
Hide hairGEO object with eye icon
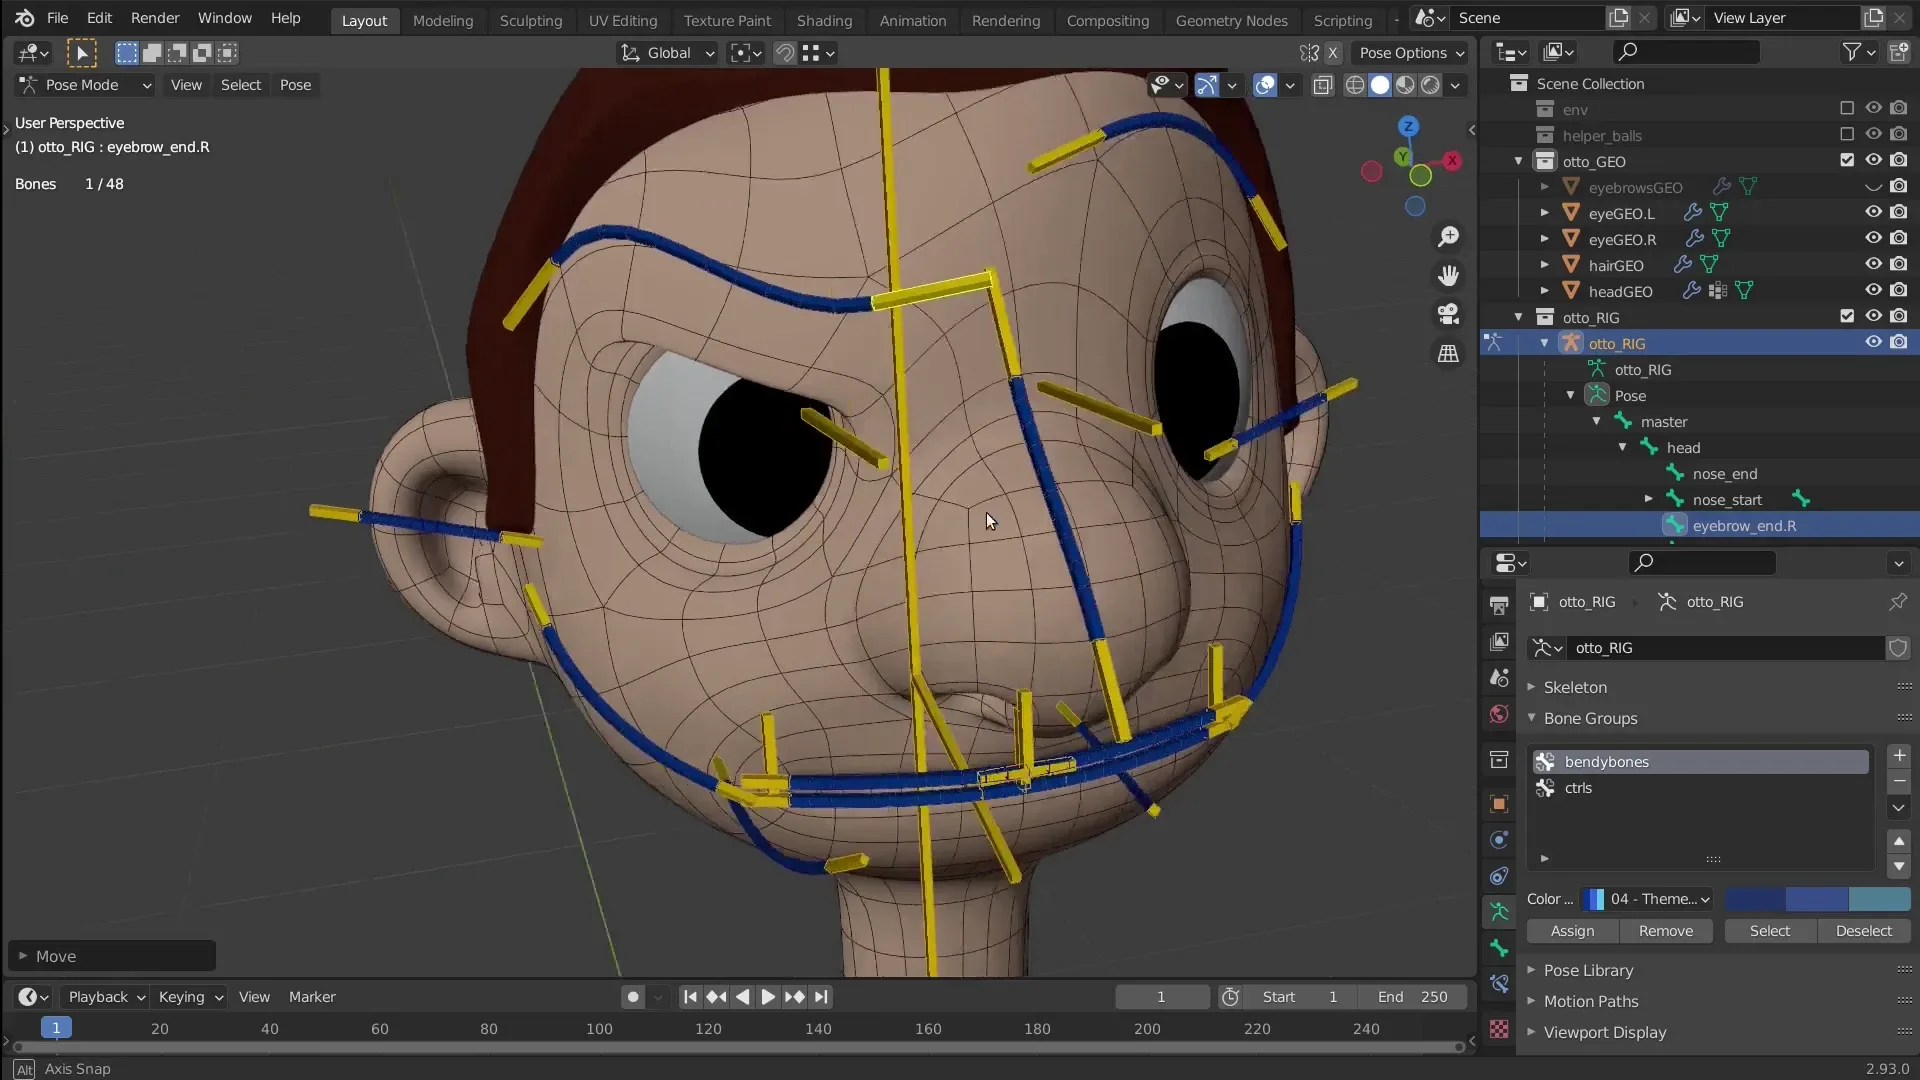tap(1873, 265)
